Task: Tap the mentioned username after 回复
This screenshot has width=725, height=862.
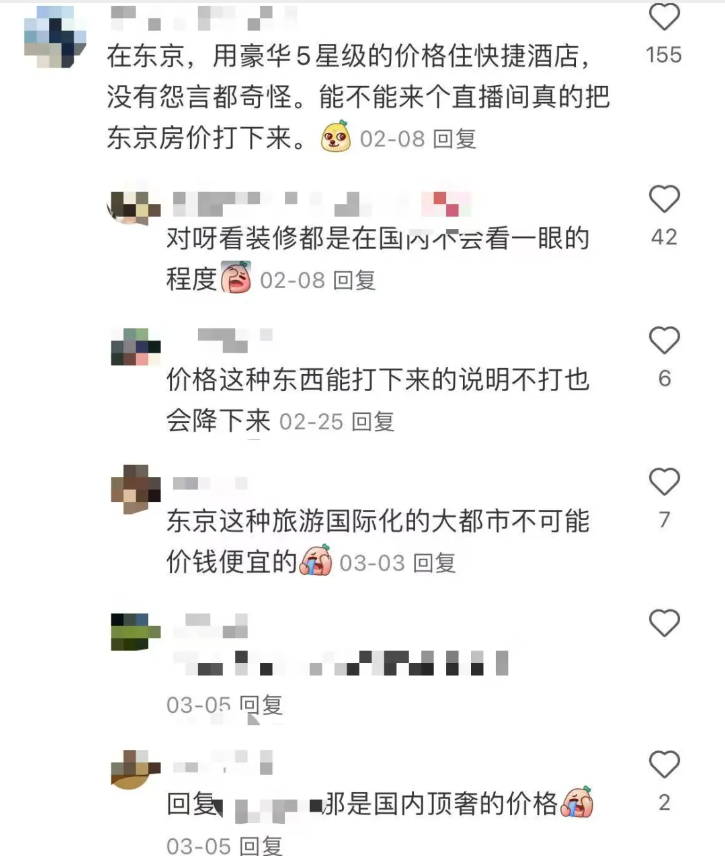Action: click(265, 806)
